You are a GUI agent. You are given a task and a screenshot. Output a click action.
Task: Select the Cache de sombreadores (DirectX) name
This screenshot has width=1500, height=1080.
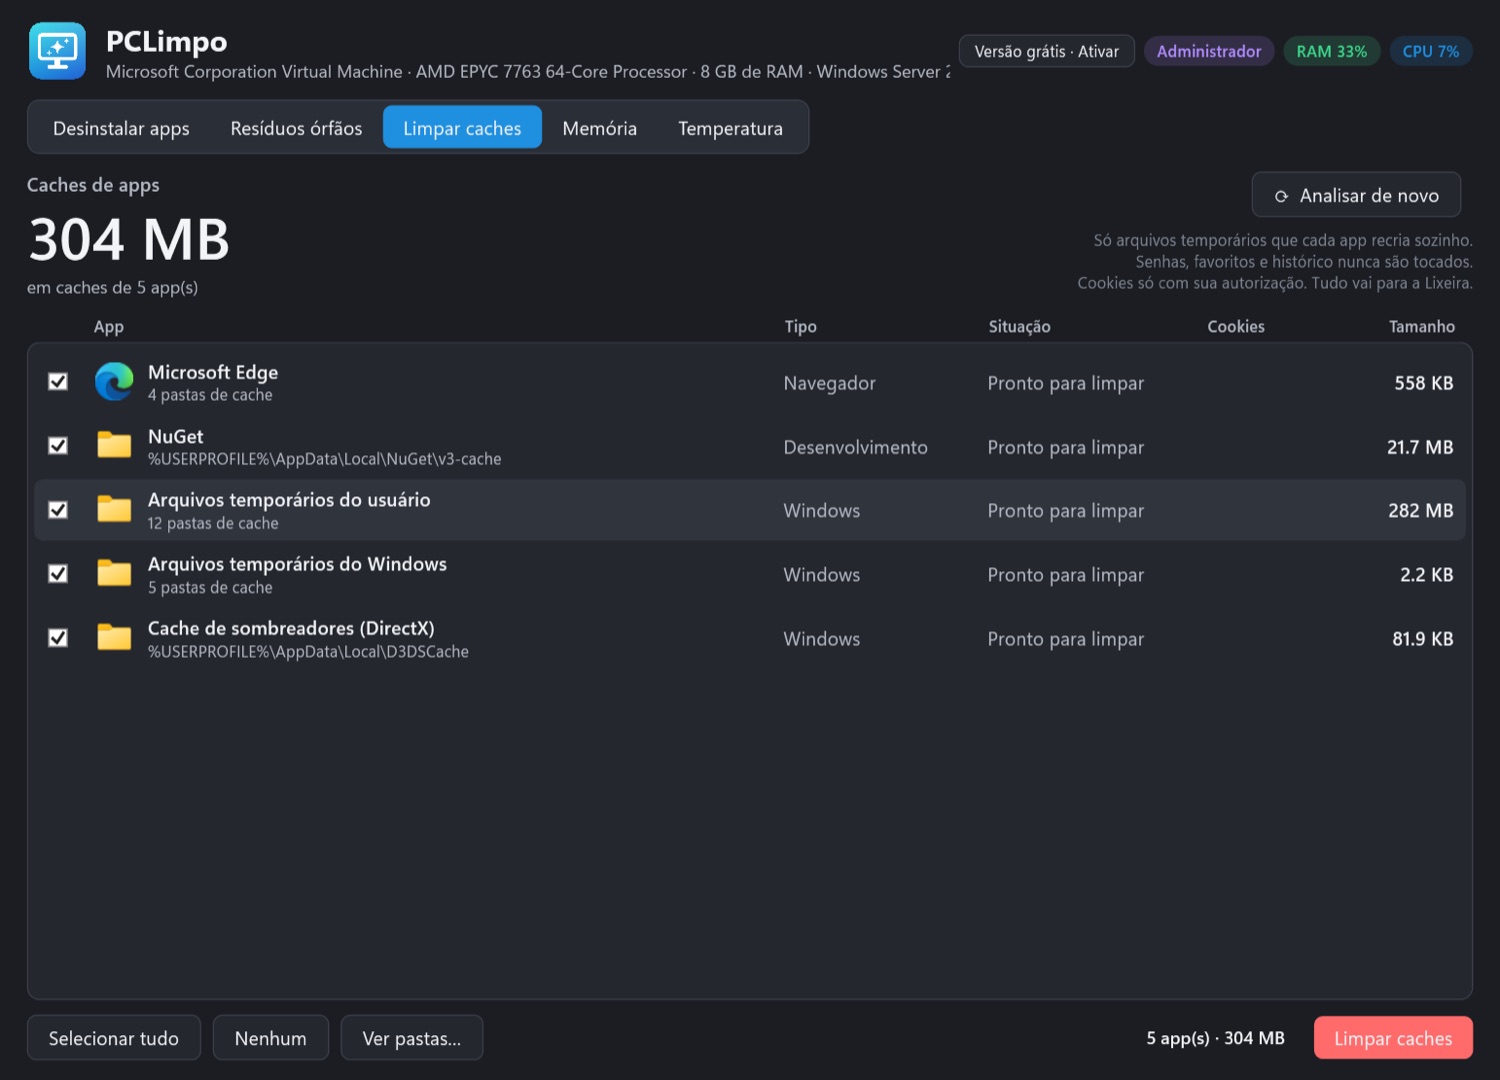click(291, 628)
